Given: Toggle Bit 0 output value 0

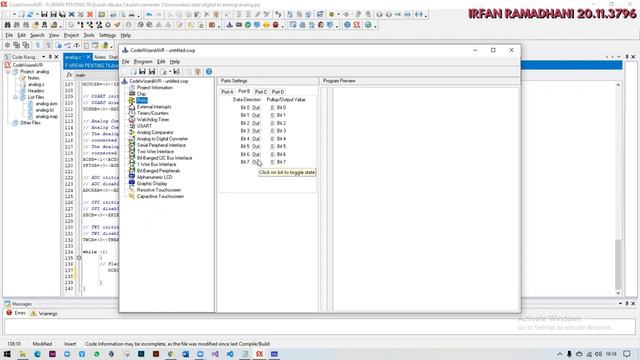Looking at the screenshot, I should [x=272, y=108].
